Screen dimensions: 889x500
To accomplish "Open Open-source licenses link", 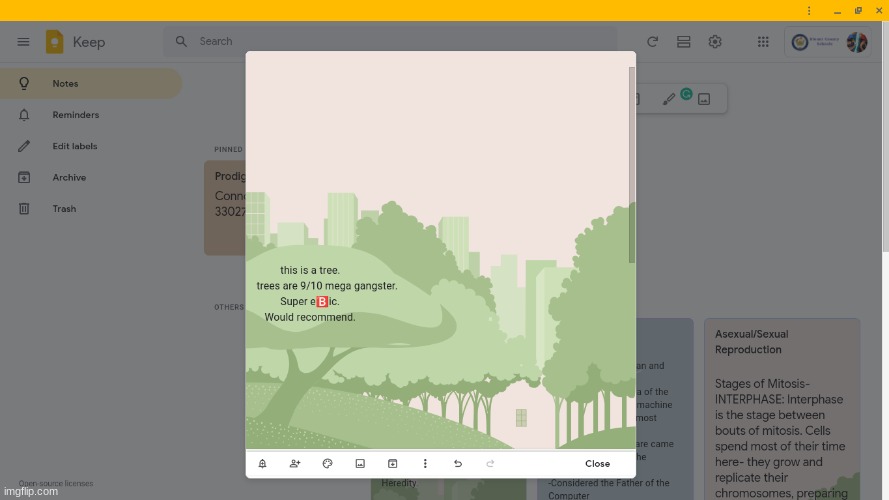I will 56,484.
